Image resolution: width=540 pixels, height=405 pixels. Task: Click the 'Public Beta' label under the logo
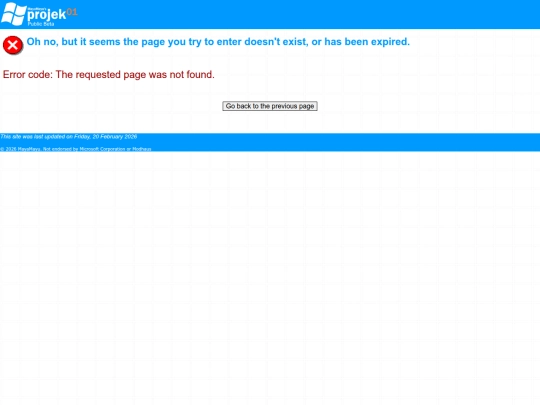tap(41, 24)
